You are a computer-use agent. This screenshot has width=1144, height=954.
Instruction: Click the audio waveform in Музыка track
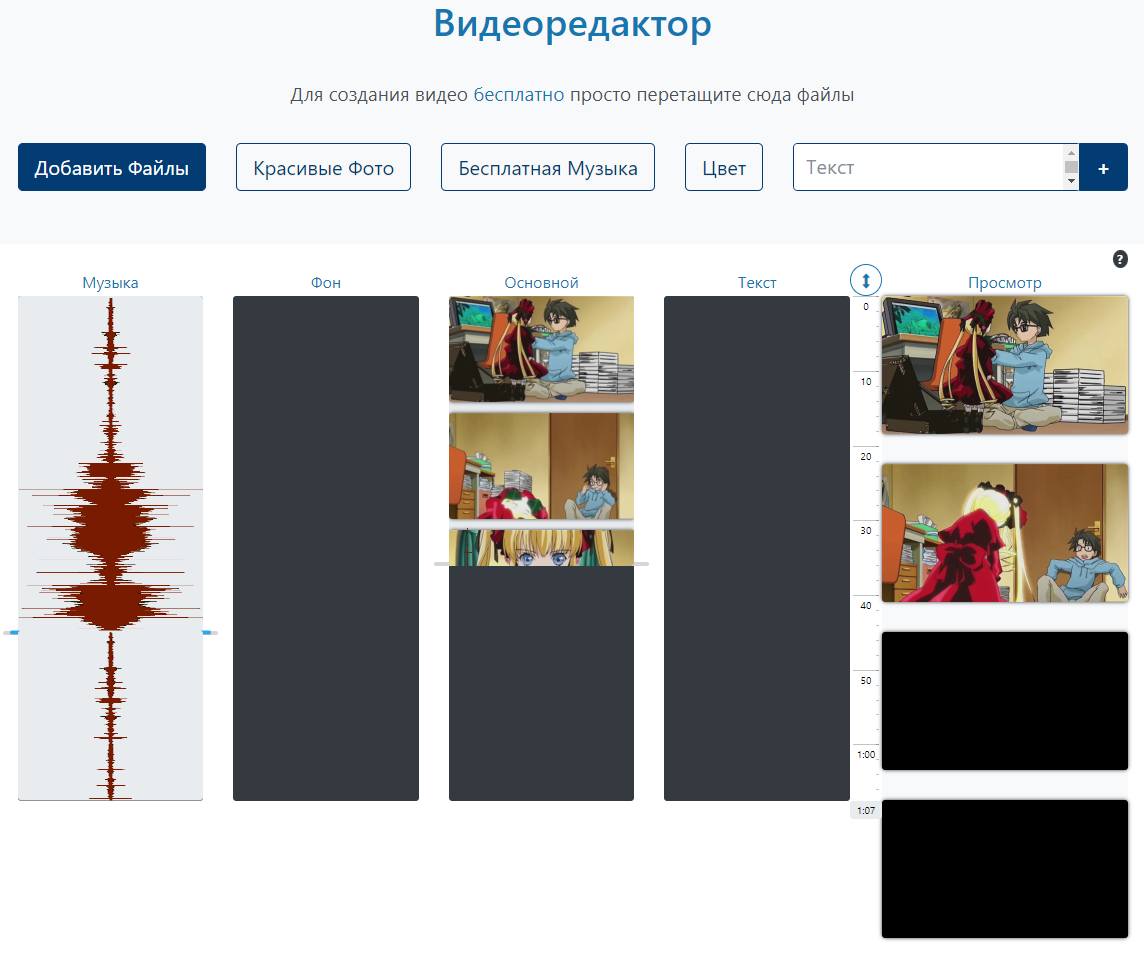[x=110, y=547]
